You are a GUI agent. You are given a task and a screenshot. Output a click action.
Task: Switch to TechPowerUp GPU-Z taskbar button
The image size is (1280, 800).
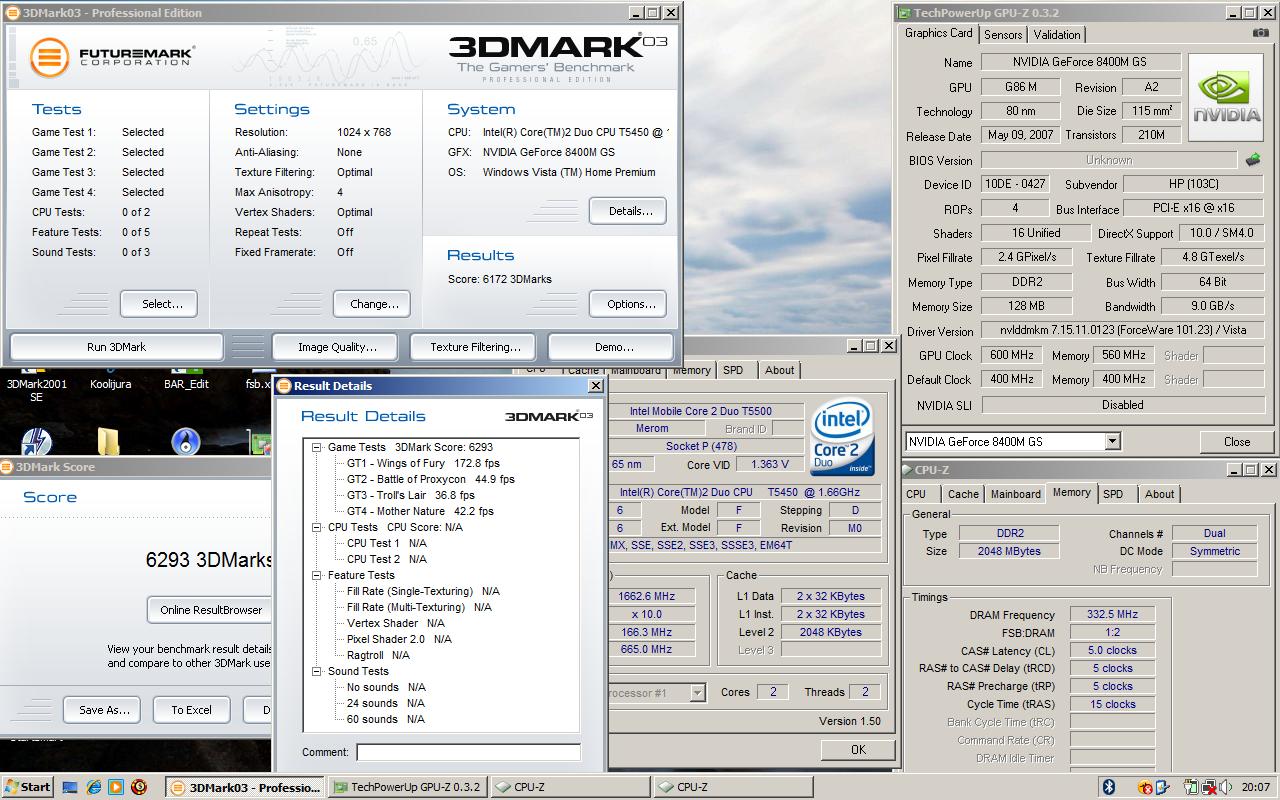pos(408,787)
